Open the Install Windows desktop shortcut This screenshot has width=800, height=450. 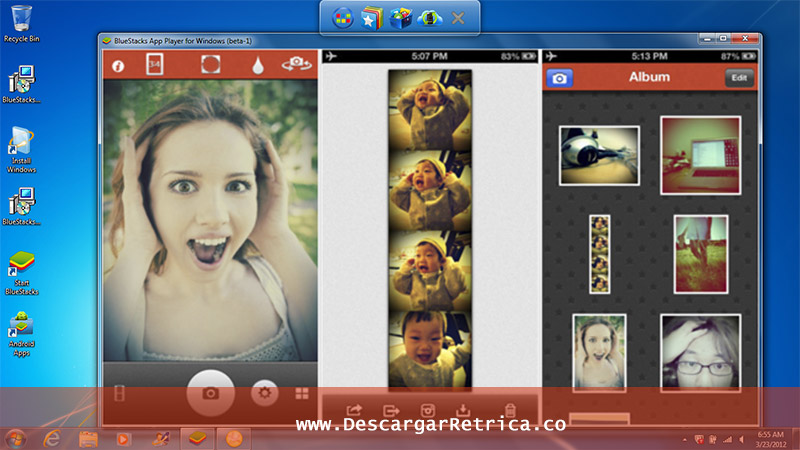[x=21, y=150]
